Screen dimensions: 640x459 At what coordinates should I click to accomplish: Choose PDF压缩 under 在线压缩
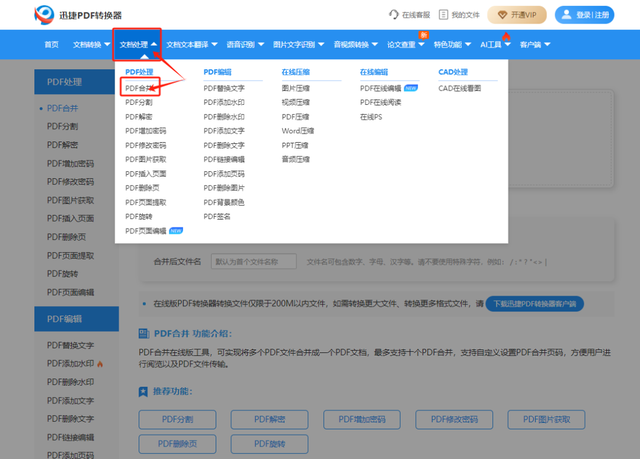(295, 117)
